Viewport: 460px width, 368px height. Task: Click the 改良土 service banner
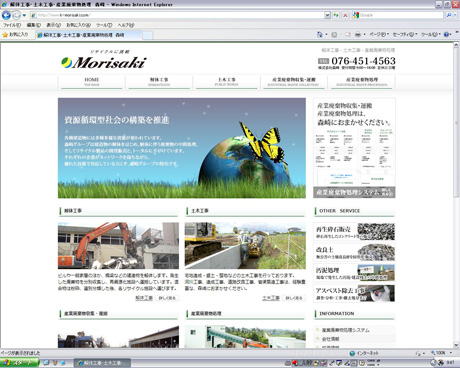coord(354,252)
